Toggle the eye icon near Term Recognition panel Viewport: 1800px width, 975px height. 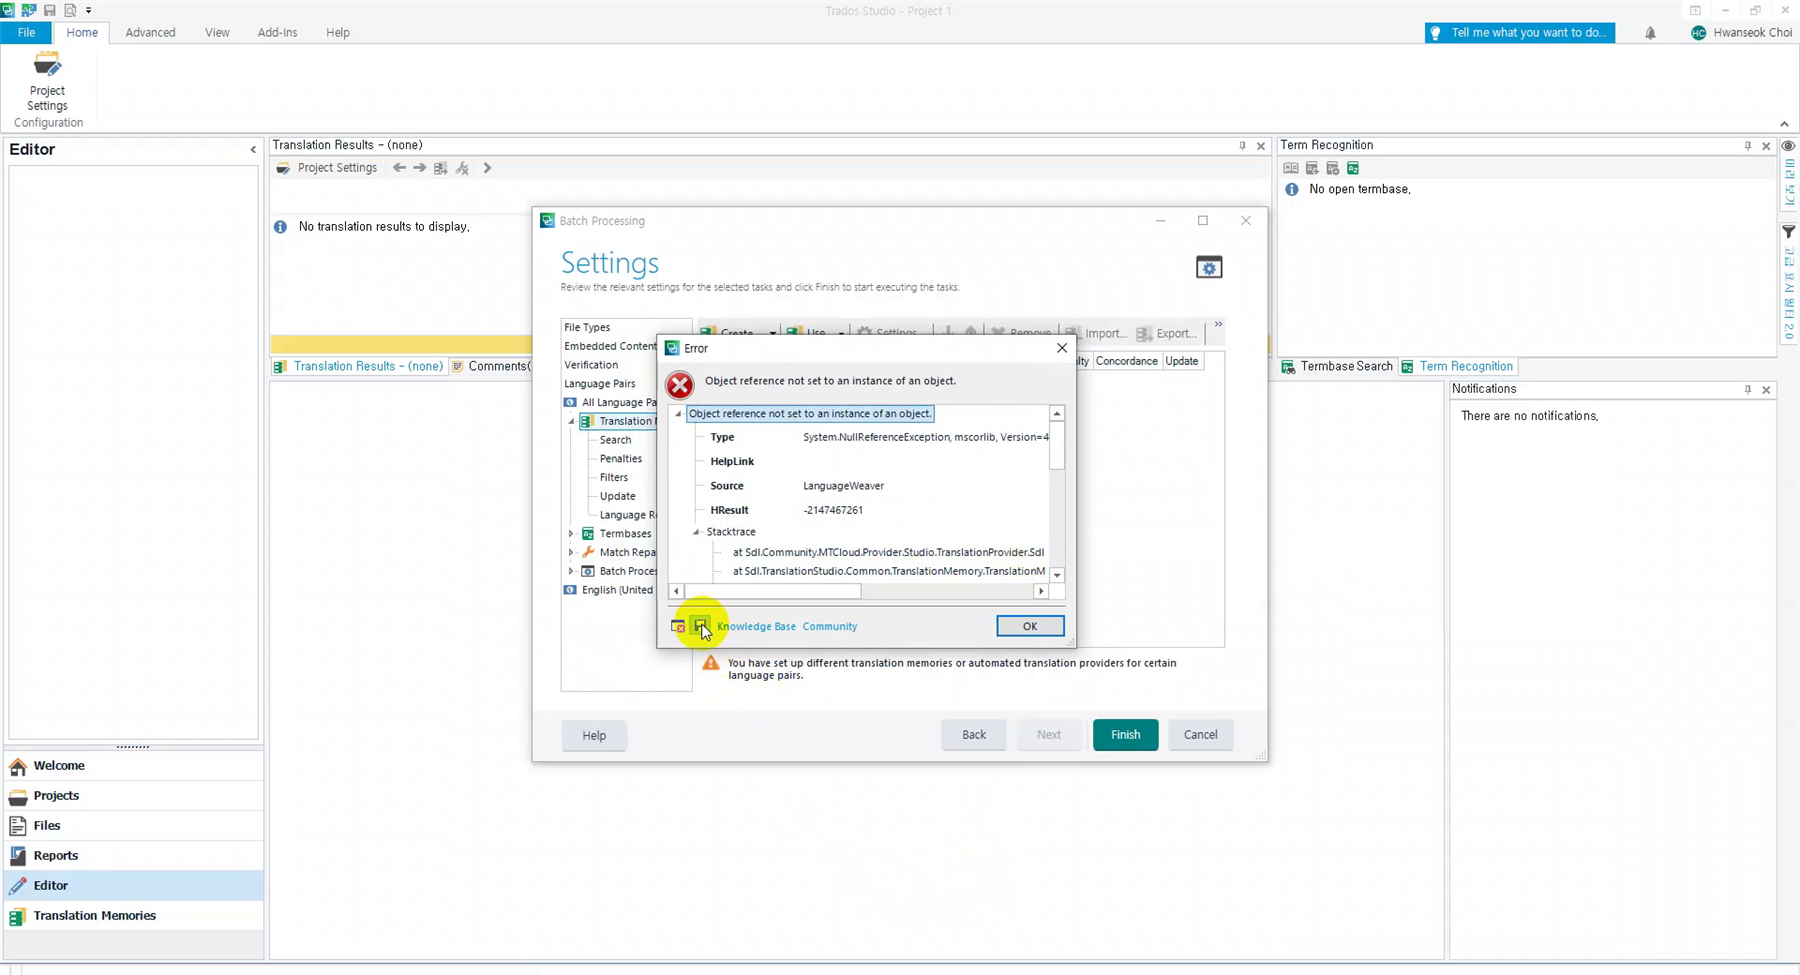pos(1789,145)
